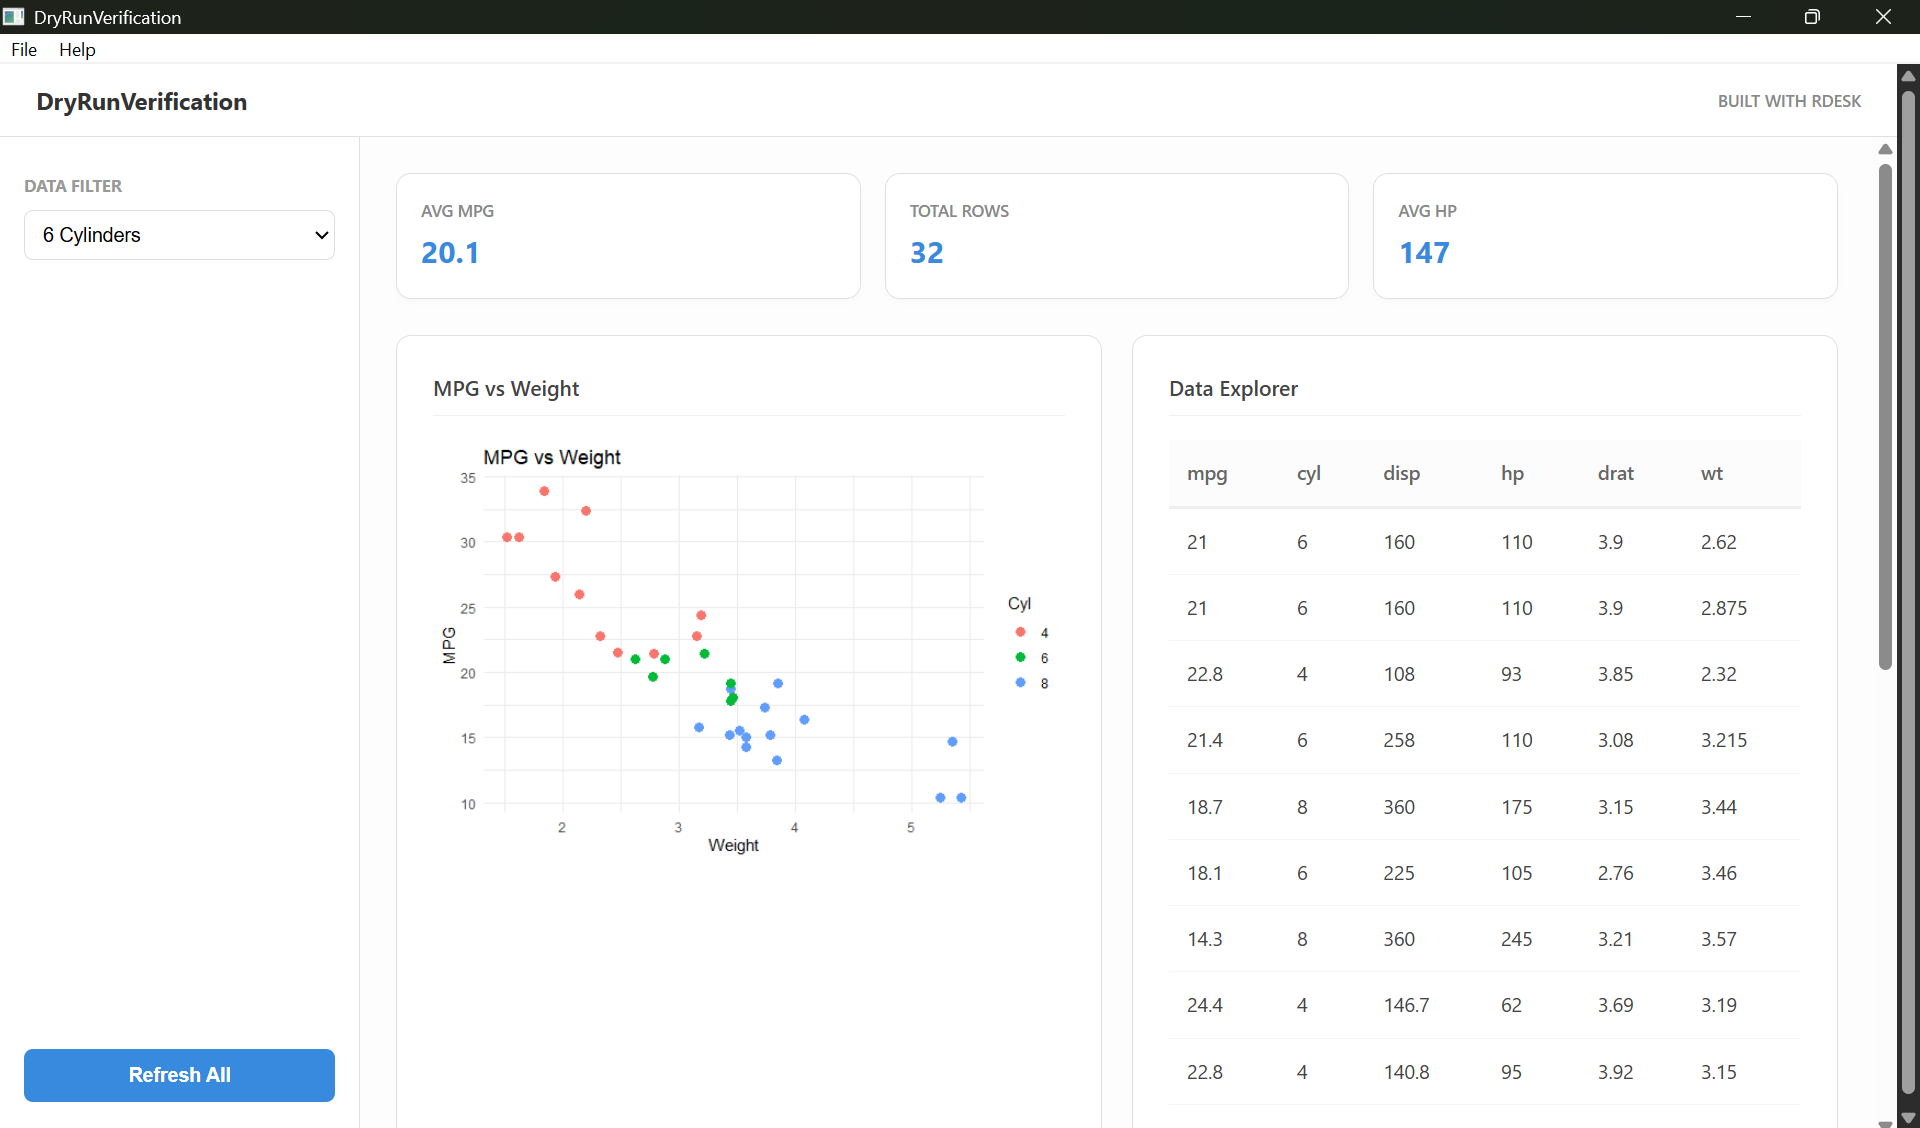The width and height of the screenshot is (1920, 1128).
Task: Open the Help menu
Action: click(x=77, y=49)
